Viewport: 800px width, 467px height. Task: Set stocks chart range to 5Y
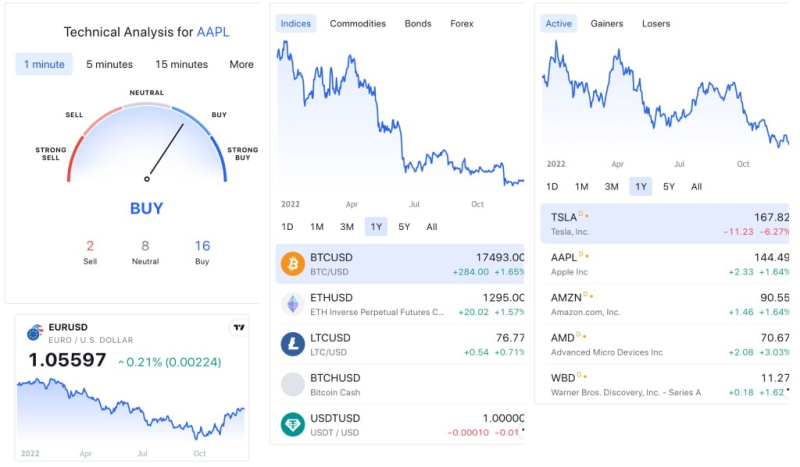669,187
